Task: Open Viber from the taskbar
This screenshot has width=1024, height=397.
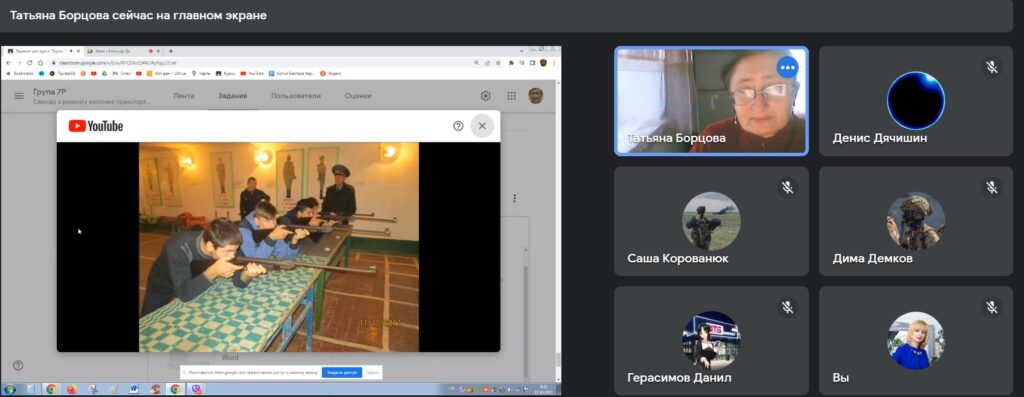Action: (196, 389)
